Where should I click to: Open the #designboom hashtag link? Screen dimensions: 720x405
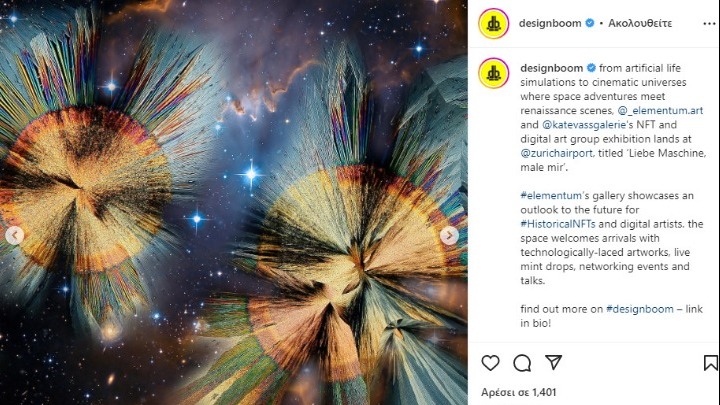(x=640, y=309)
